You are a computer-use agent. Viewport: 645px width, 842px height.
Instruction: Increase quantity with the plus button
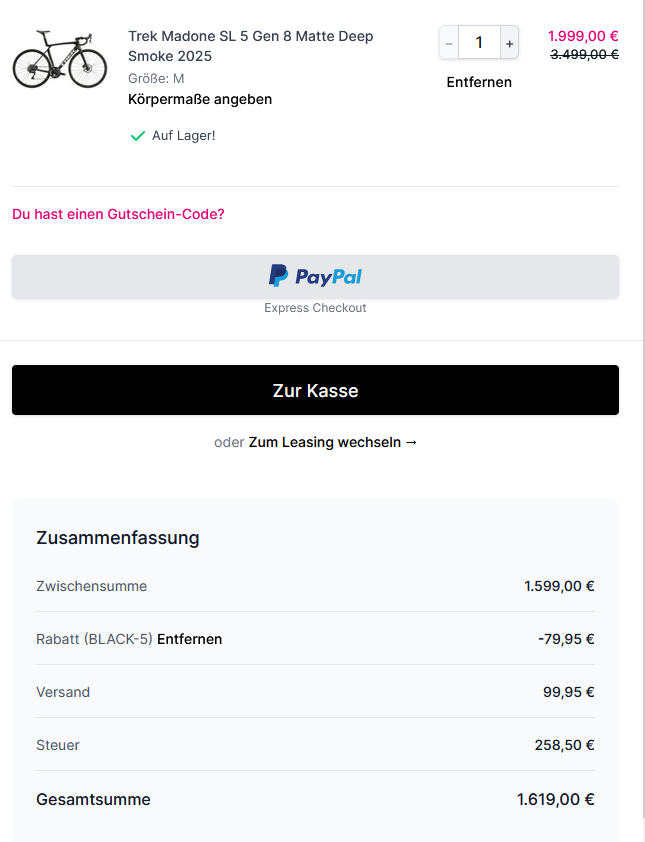pyautogui.click(x=509, y=43)
